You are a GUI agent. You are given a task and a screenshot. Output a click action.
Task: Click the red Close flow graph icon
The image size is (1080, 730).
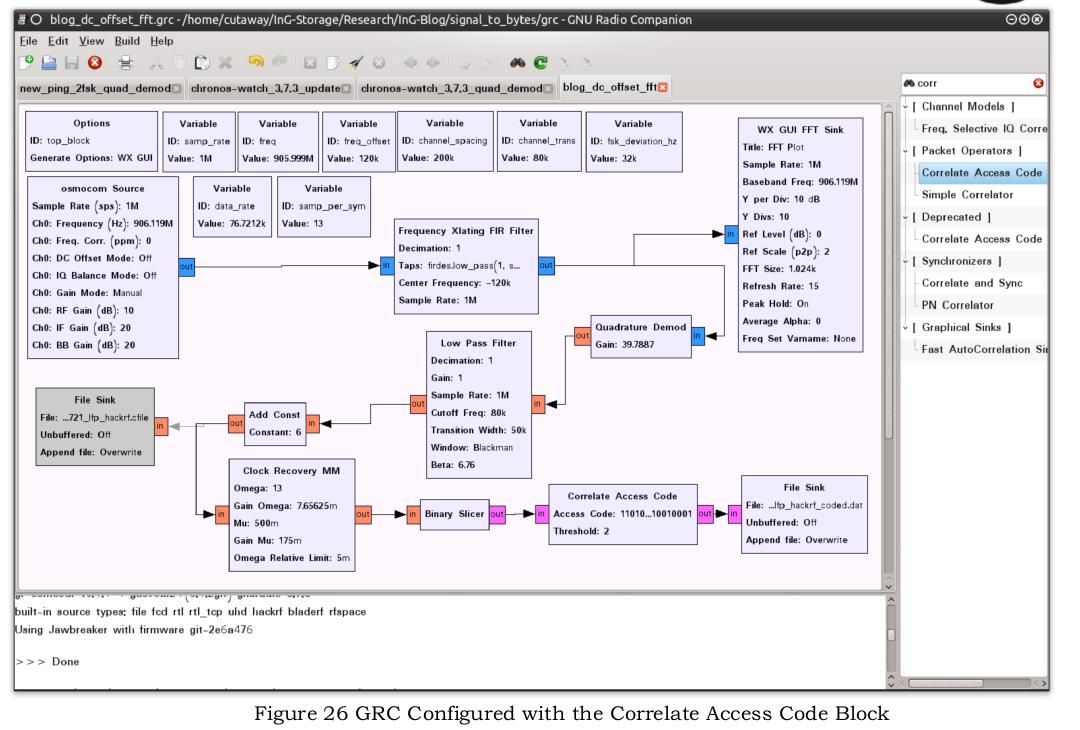(x=95, y=63)
